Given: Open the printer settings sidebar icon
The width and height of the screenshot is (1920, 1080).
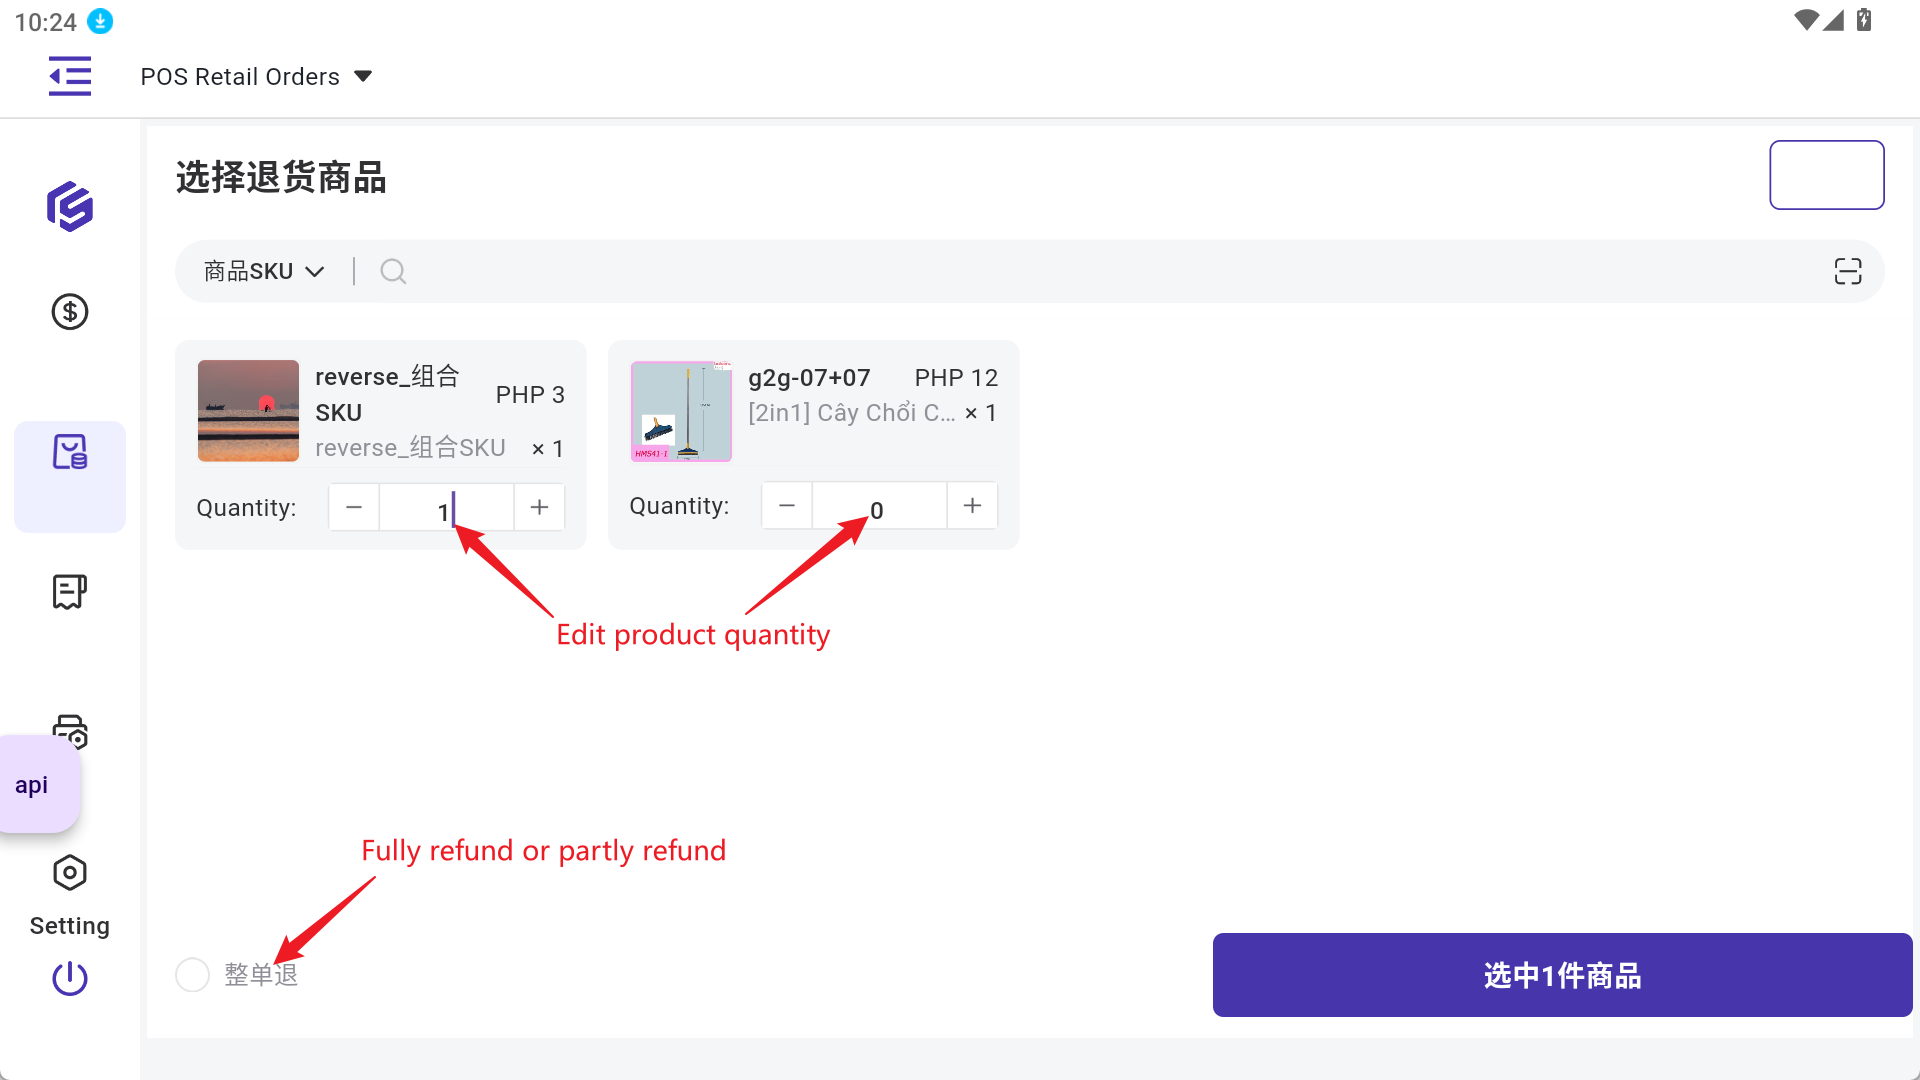Looking at the screenshot, I should (x=70, y=725).
